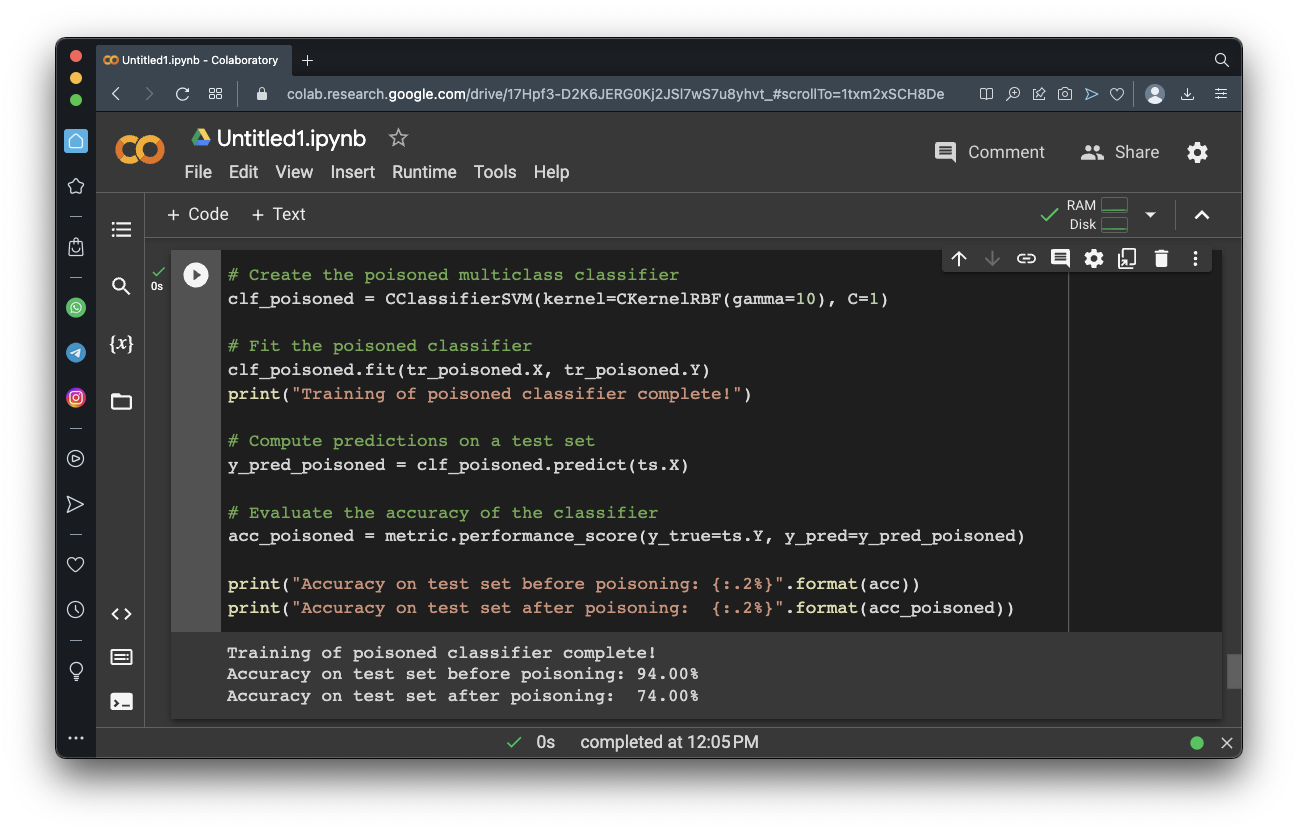
Task: Move the cell up
Action: tap(959, 259)
